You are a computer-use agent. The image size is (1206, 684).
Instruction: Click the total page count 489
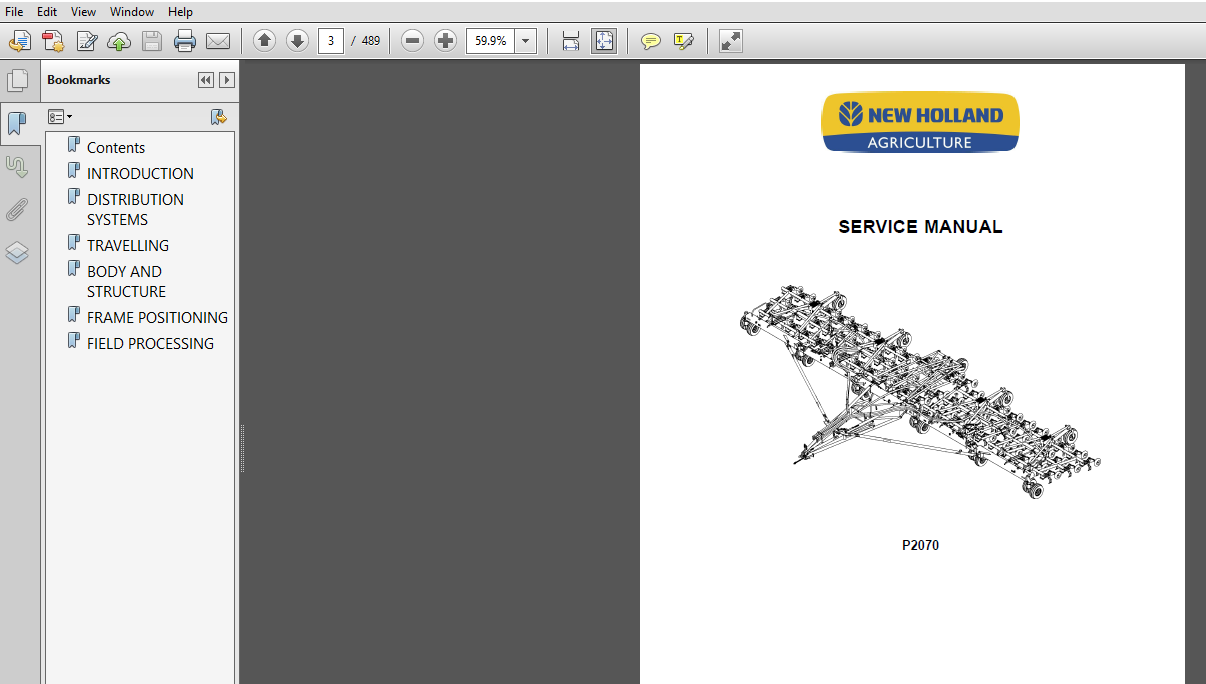[x=370, y=41]
